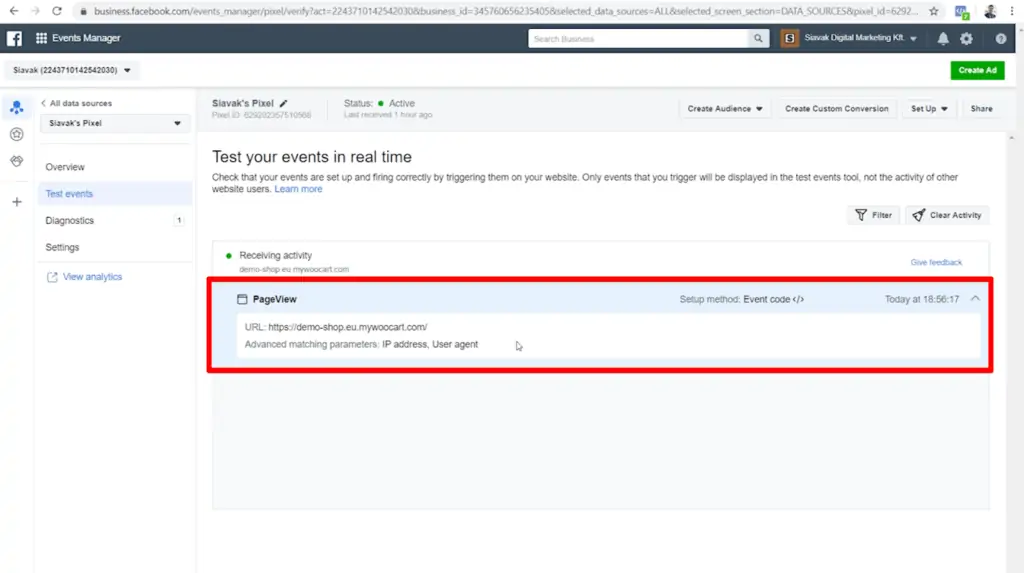
Task: Click the View analytics external link icon
Action: click(52, 277)
